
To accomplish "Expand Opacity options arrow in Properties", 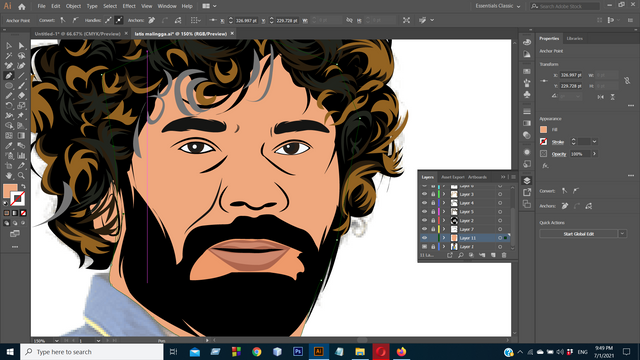I will (594, 154).
